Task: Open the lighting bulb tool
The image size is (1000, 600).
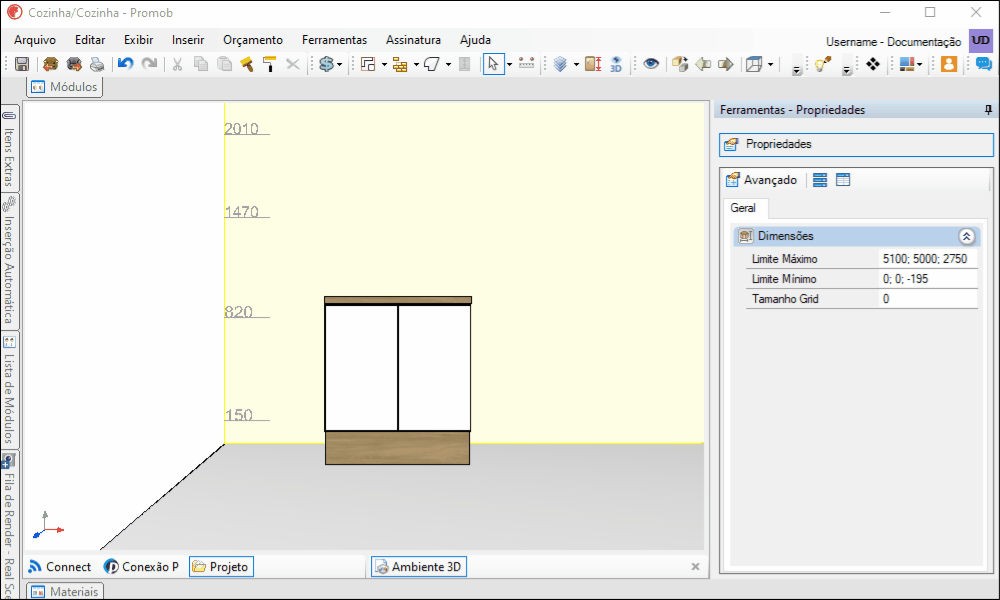Action: point(823,64)
